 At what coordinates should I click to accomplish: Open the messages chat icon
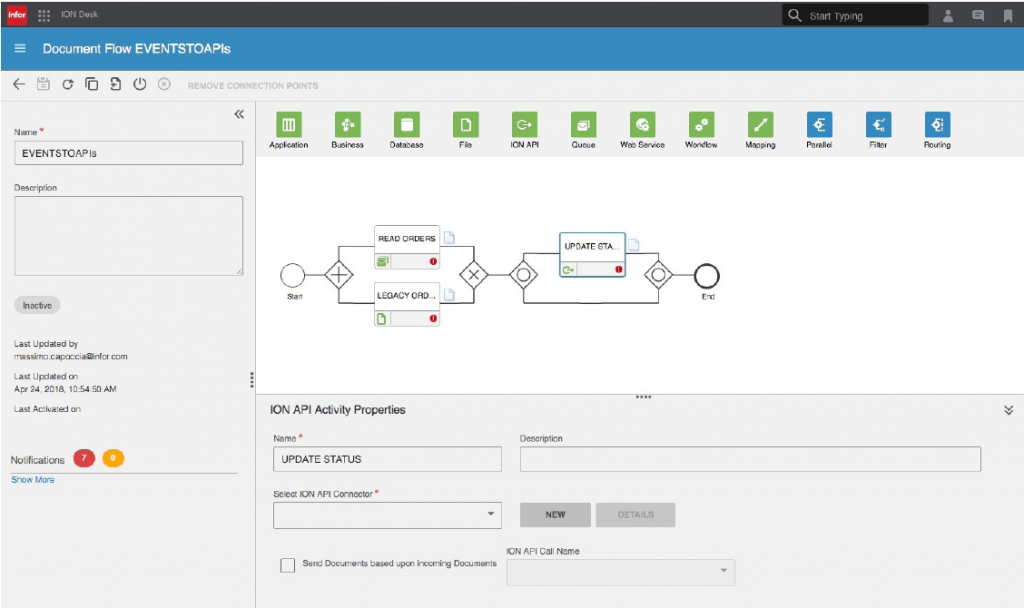tap(978, 16)
